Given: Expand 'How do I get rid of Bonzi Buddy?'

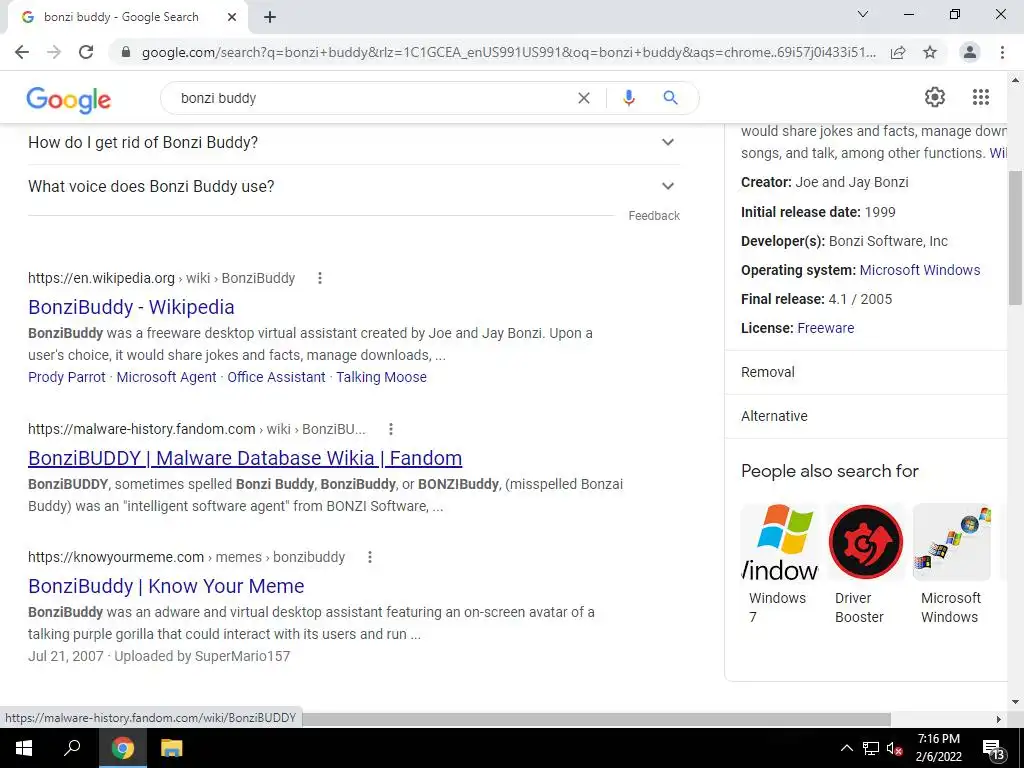Looking at the screenshot, I should point(353,142).
